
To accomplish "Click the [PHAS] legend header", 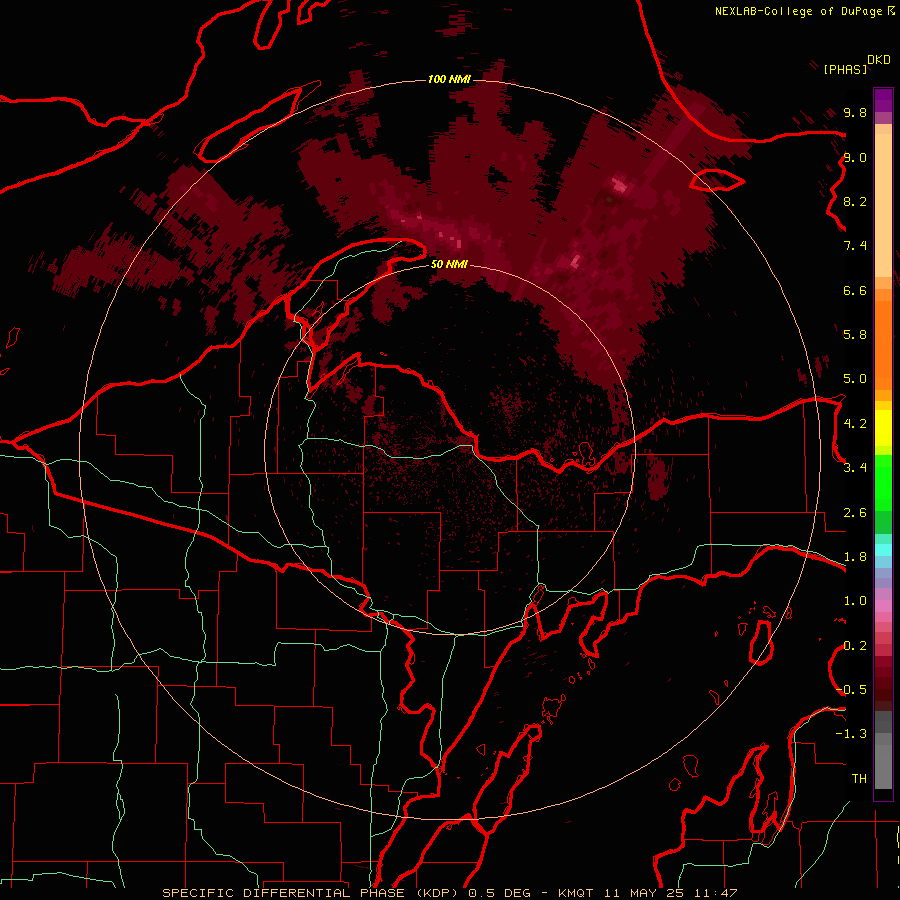I will [845, 69].
